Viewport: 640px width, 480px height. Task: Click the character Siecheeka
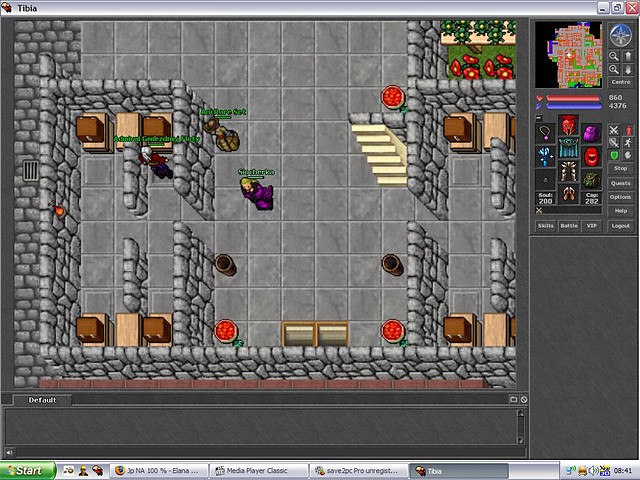point(257,193)
